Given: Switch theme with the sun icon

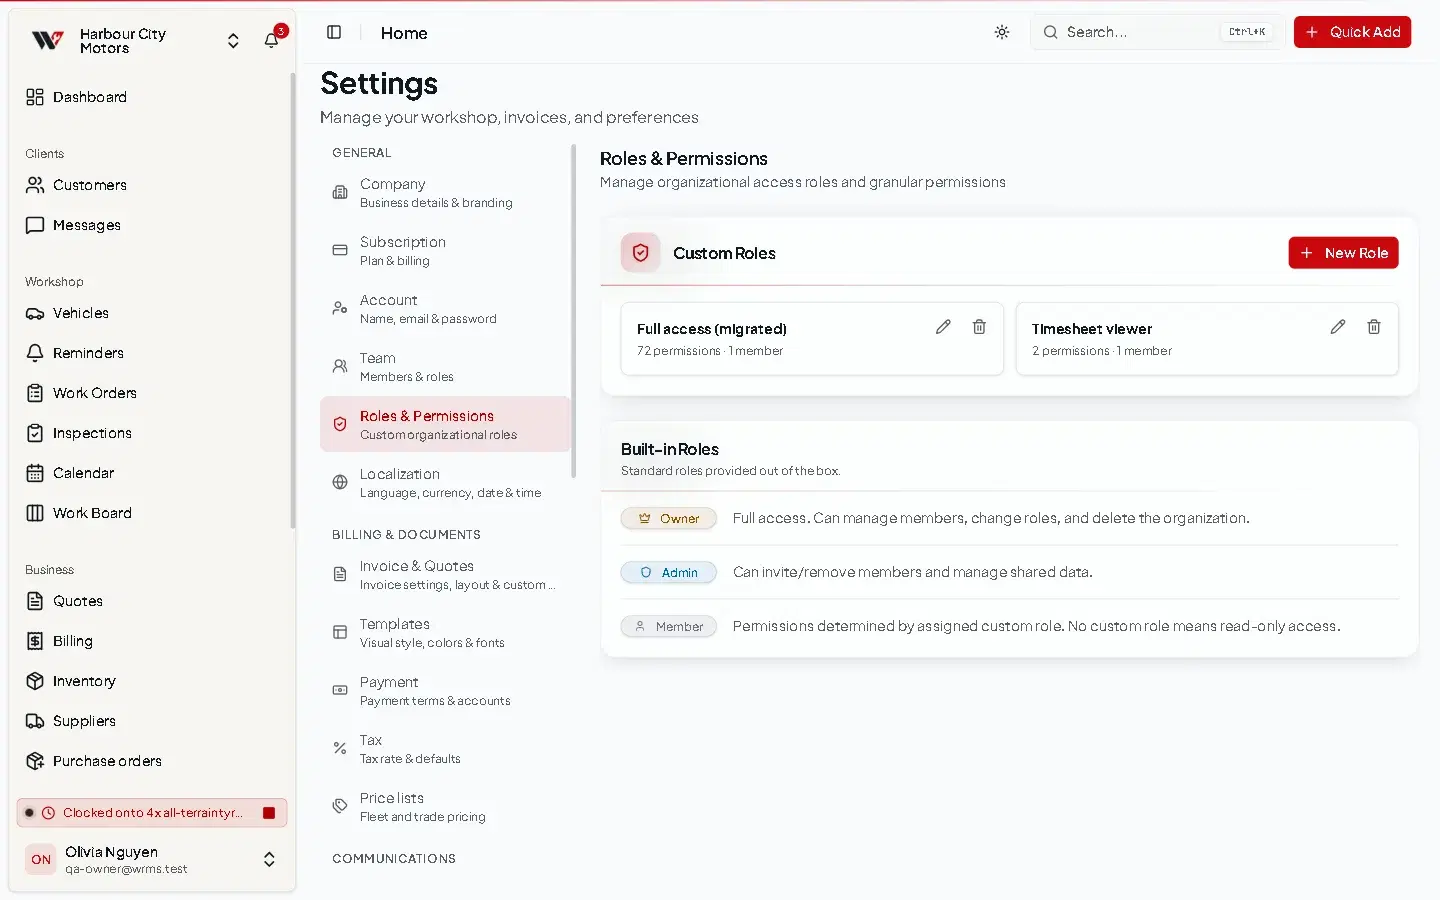Looking at the screenshot, I should pos(1002,32).
